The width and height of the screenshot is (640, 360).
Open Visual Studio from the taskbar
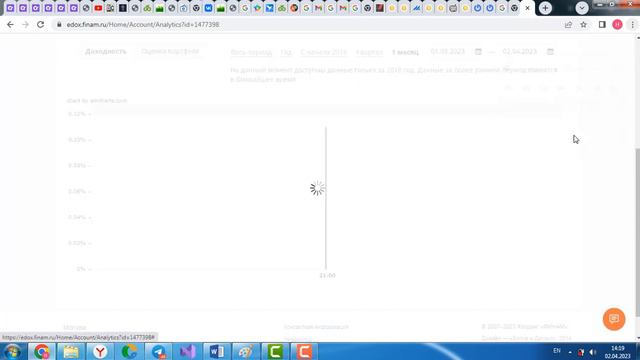pos(188,351)
